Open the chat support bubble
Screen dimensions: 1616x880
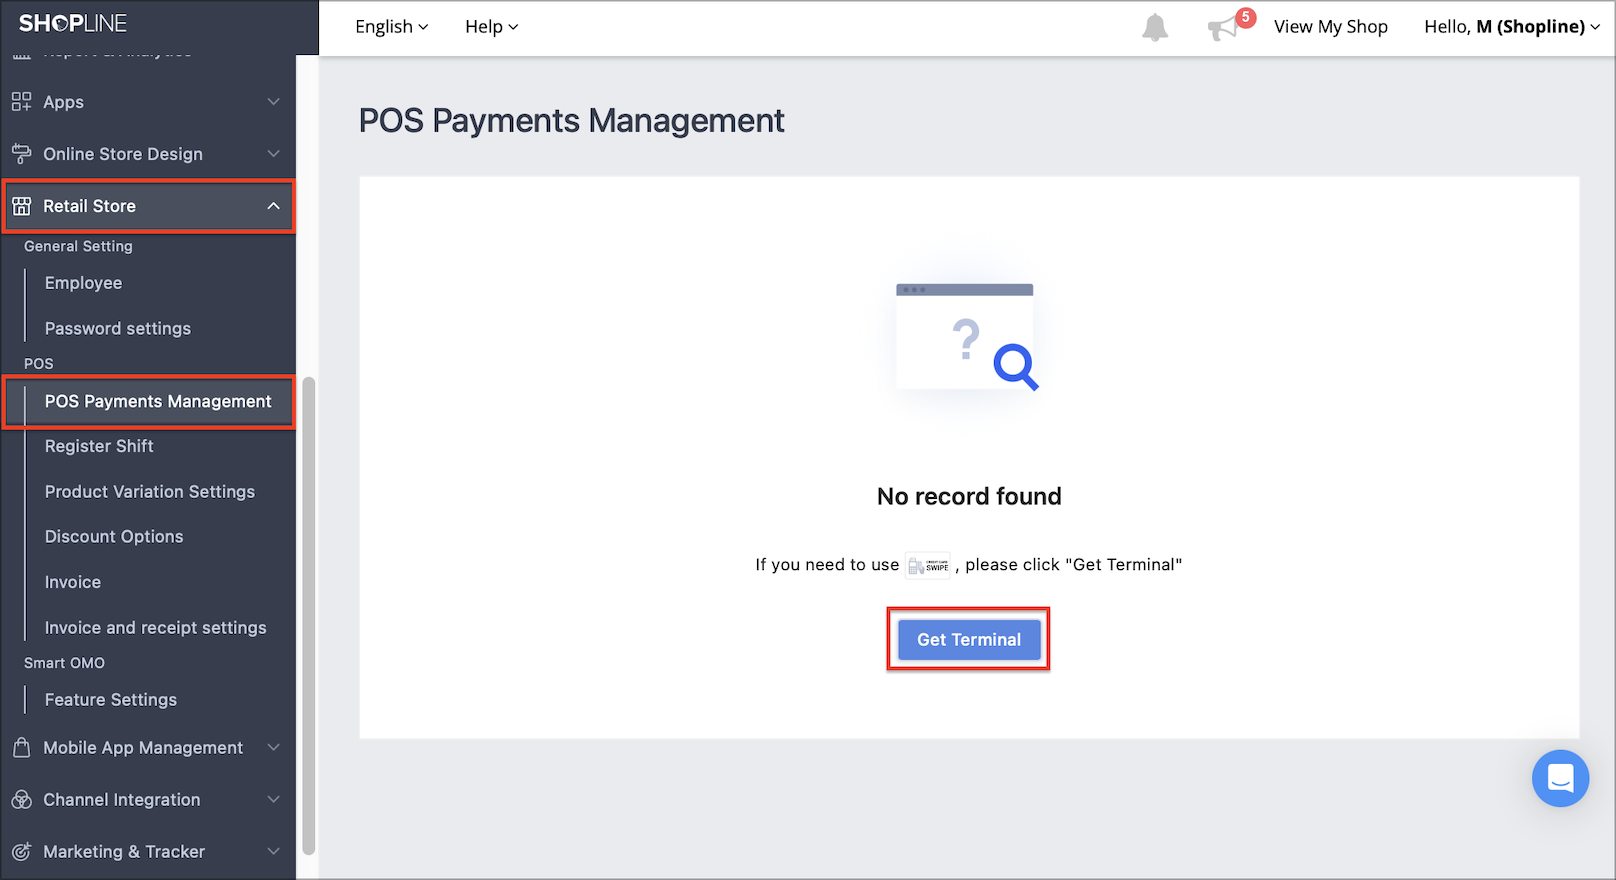(1560, 778)
